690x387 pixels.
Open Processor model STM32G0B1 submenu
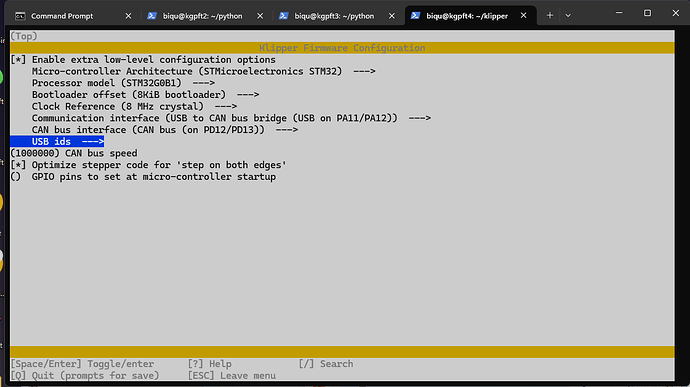coord(123,83)
